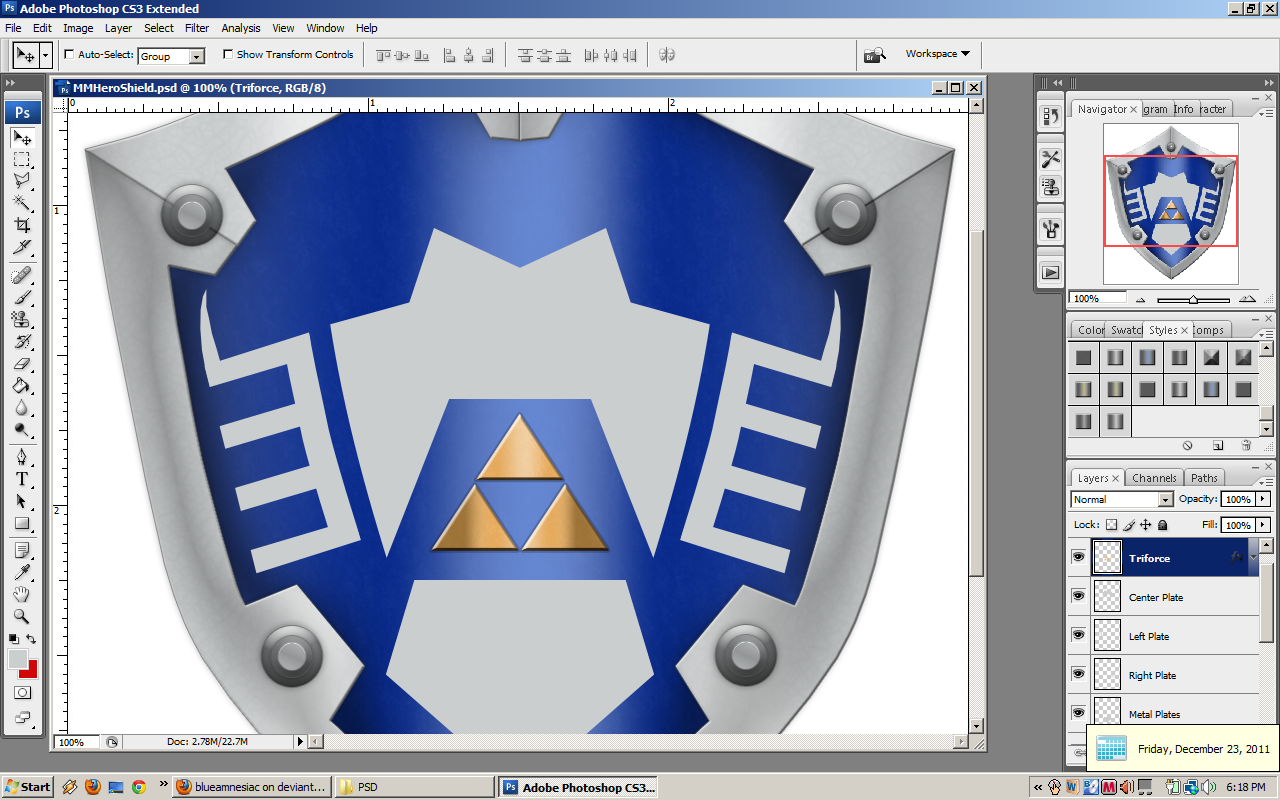Select the Slice tool
This screenshot has height=800, width=1280.
pyautogui.click(x=22, y=247)
